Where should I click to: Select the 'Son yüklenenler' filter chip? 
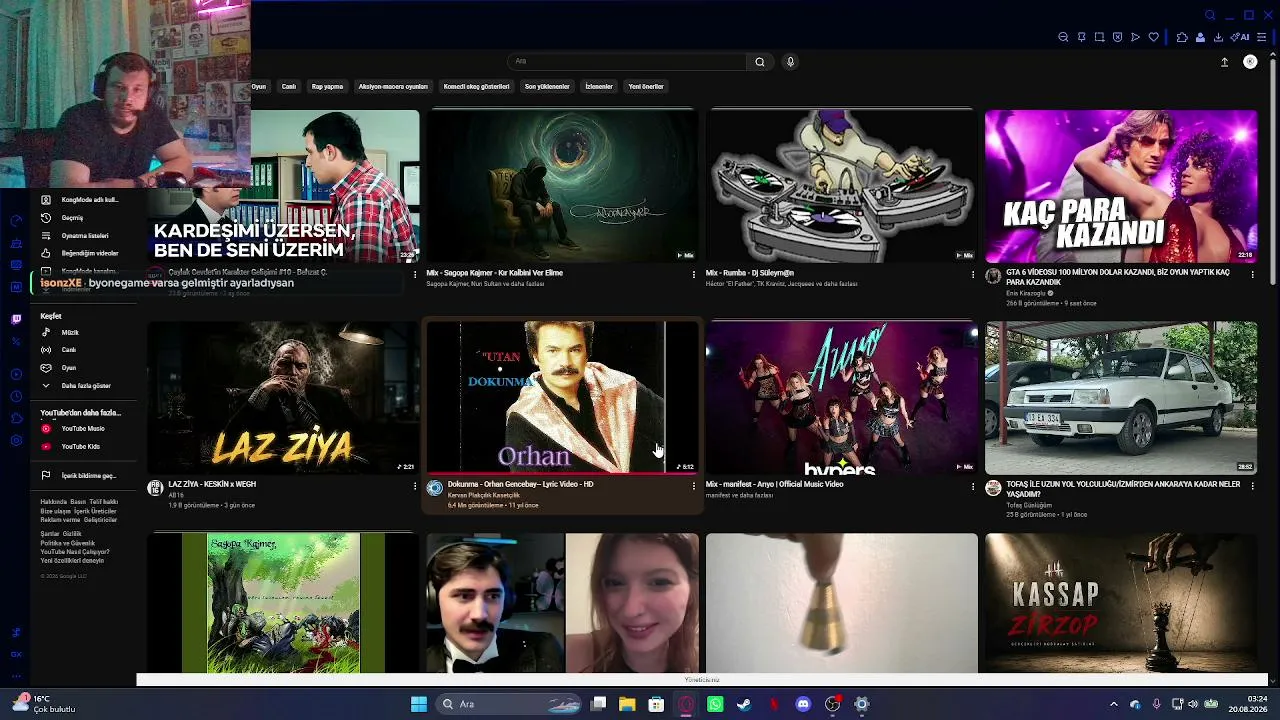point(547,87)
